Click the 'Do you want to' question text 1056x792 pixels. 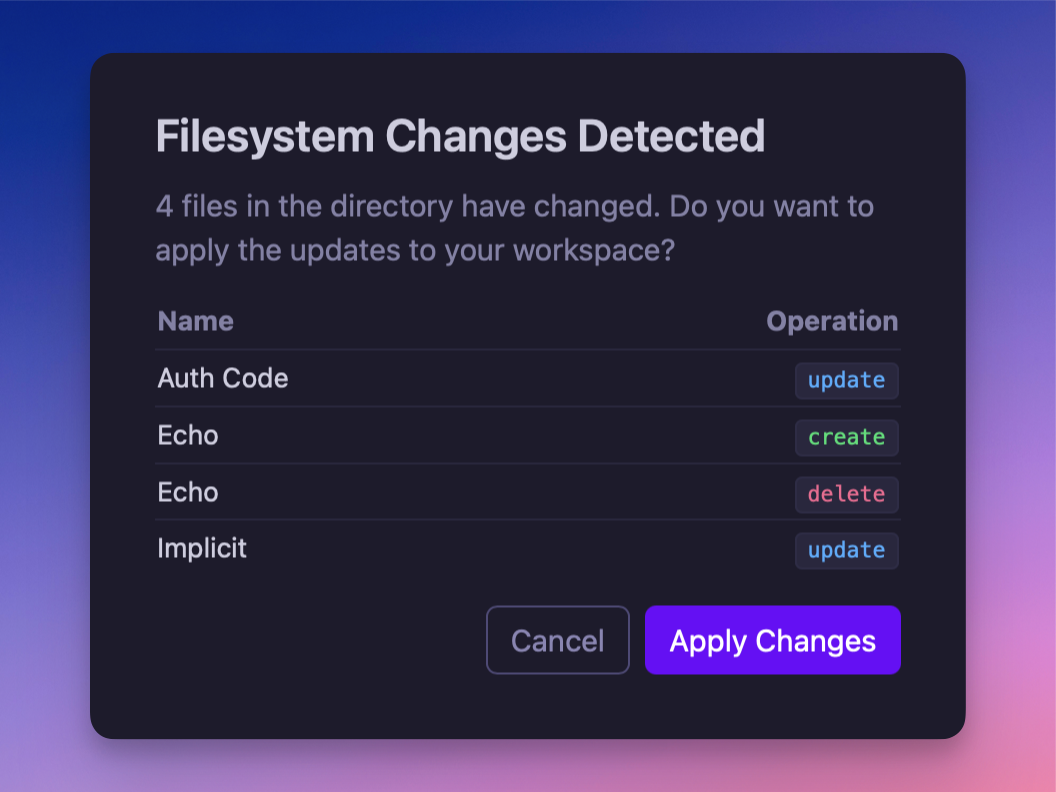(x=771, y=207)
